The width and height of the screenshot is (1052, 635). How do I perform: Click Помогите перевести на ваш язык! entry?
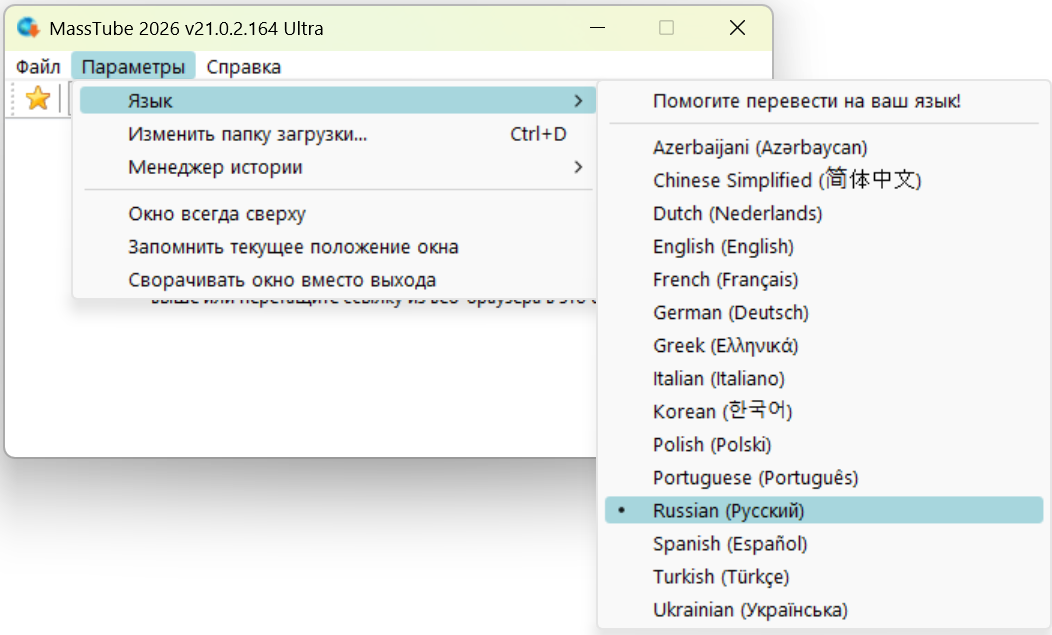click(824, 101)
